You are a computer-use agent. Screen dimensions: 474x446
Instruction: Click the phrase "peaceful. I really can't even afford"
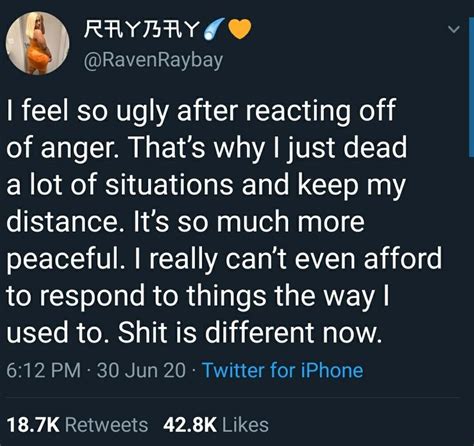(224, 260)
